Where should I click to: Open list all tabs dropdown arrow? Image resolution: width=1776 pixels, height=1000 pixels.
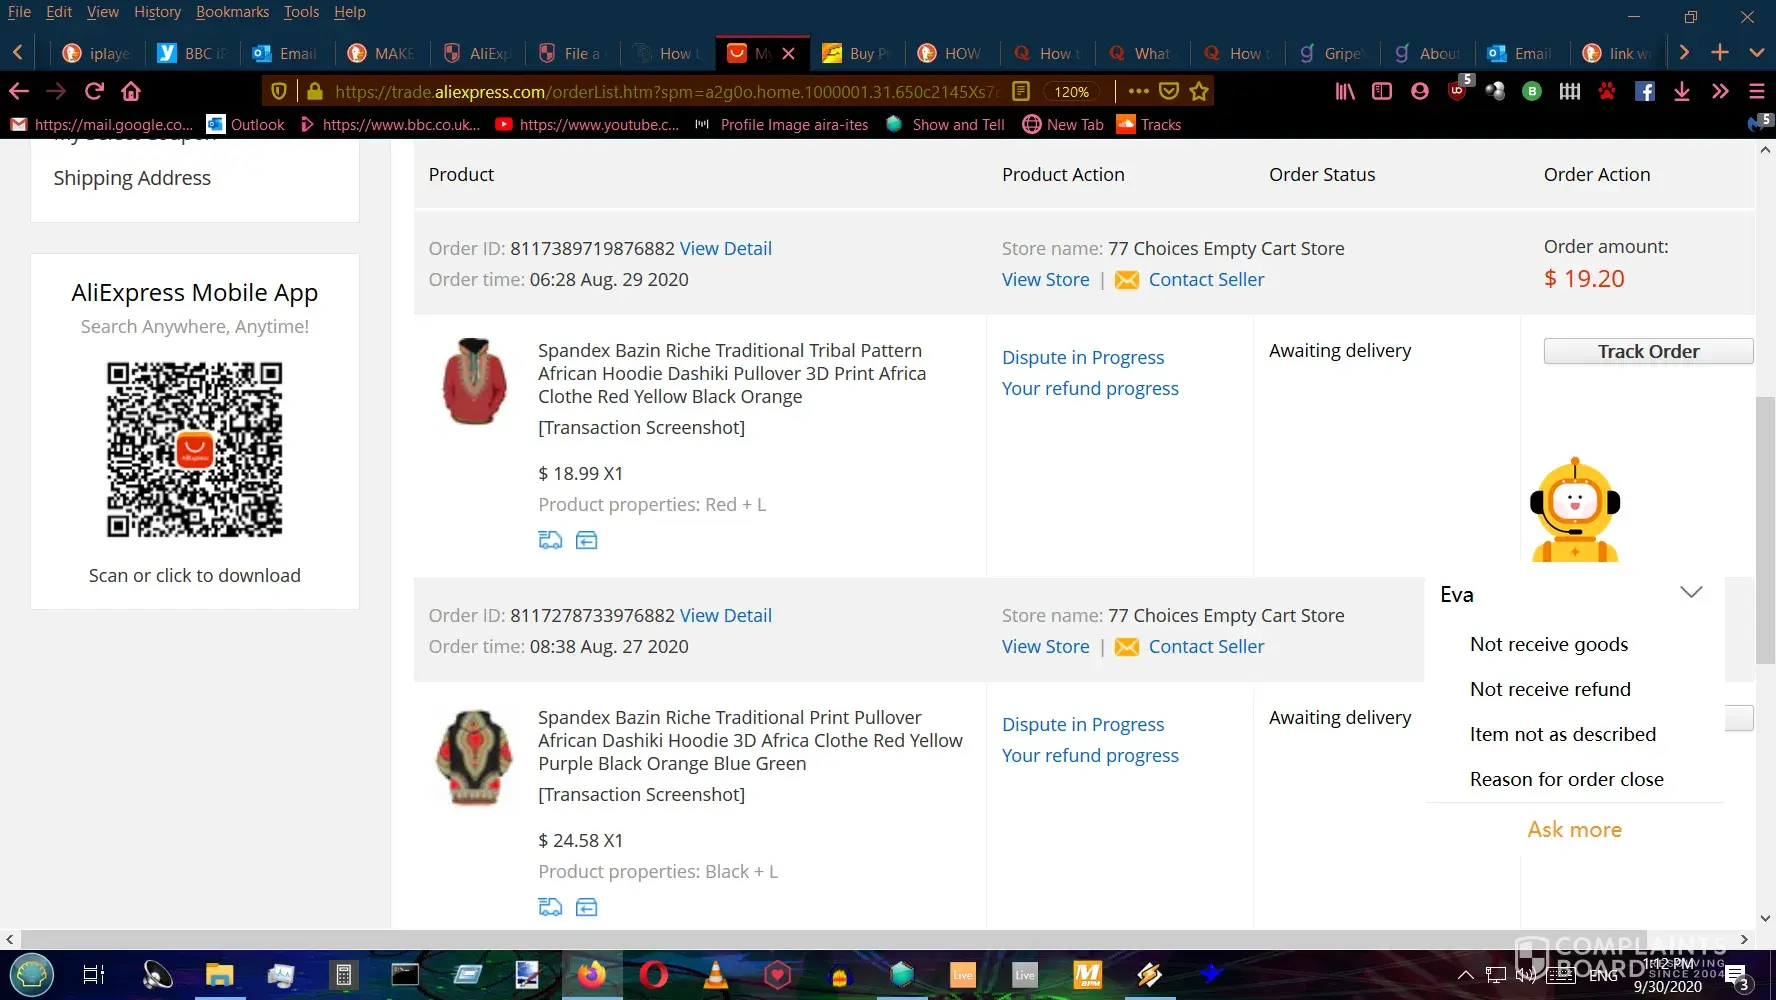pos(1757,52)
